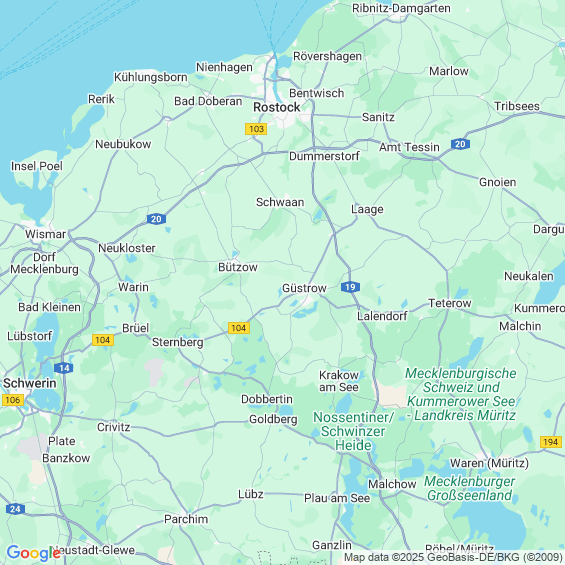Click the Map data copyright notice
This screenshot has height=565, width=565.
point(453,557)
